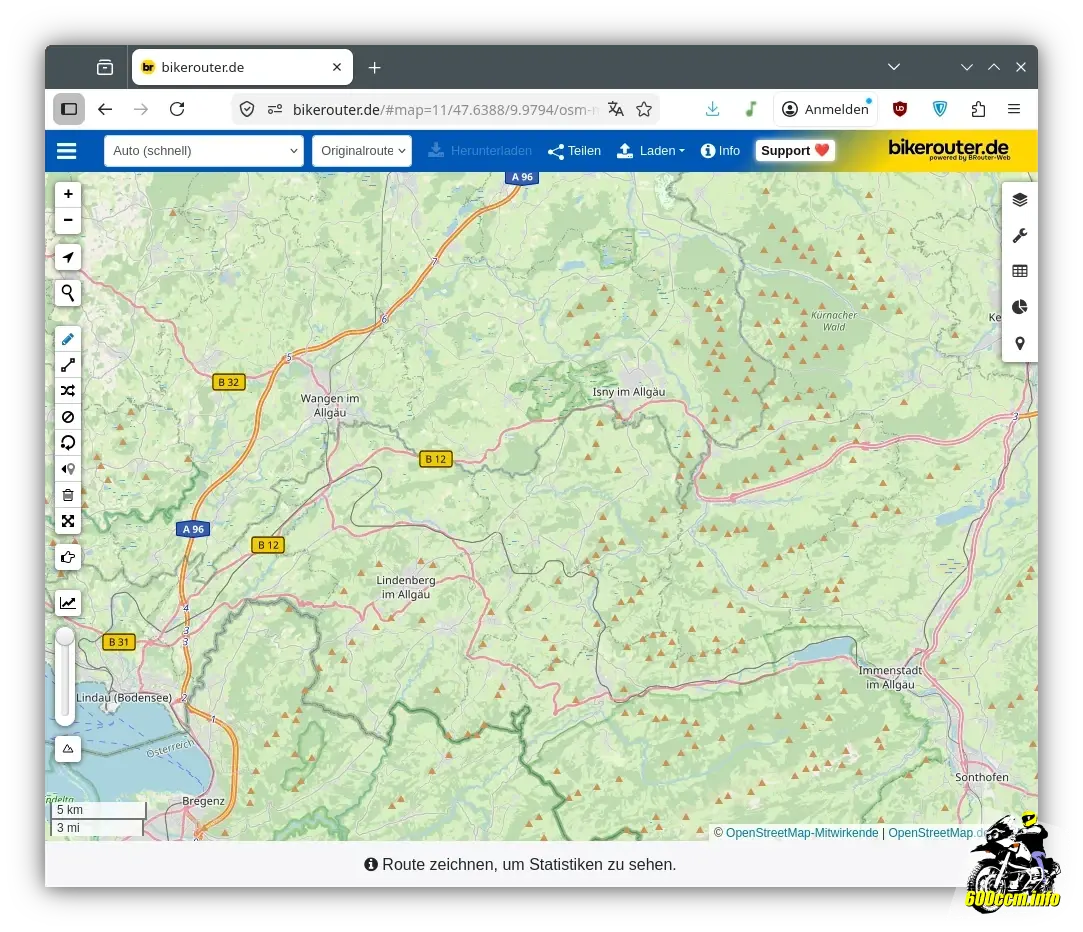Select the bikerouter.de browser tab
This screenshot has width=1083, height=932.
click(x=242, y=68)
